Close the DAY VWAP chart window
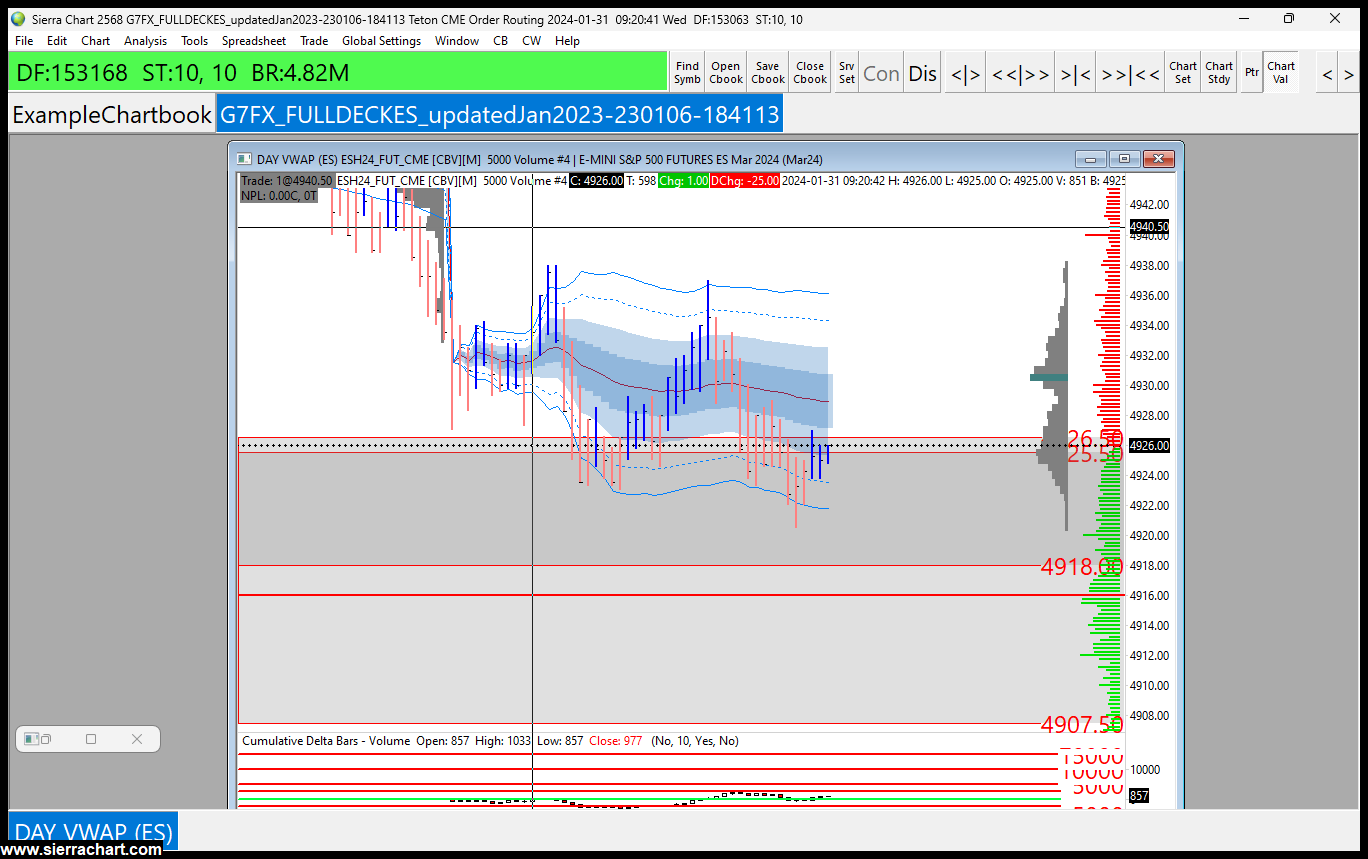This screenshot has height=859, width=1368. (x=1158, y=159)
